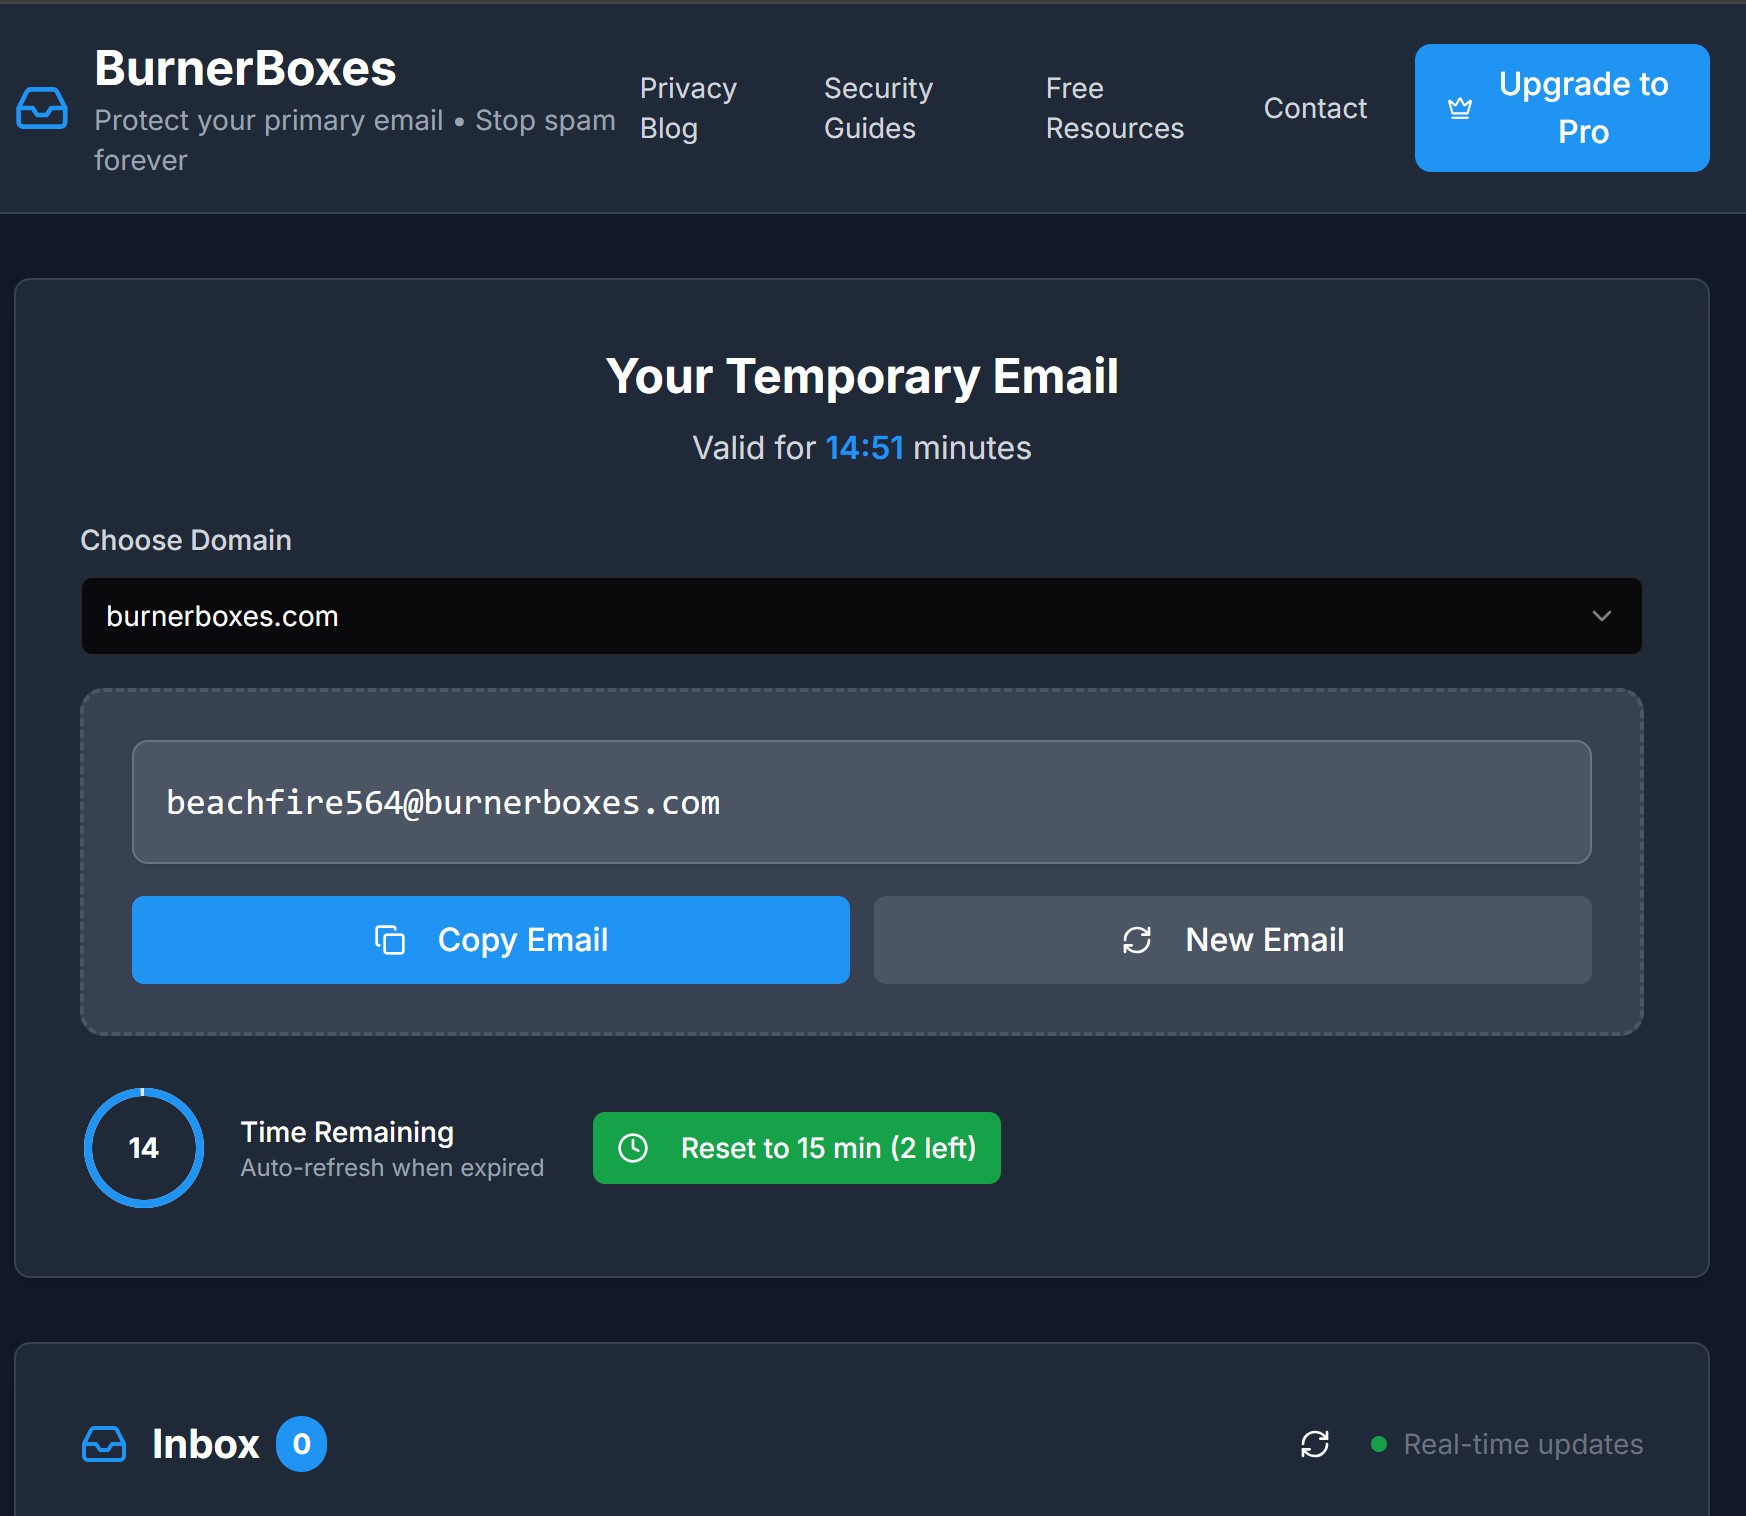
Task: Expand domain options to pick another domain
Action: 860,616
